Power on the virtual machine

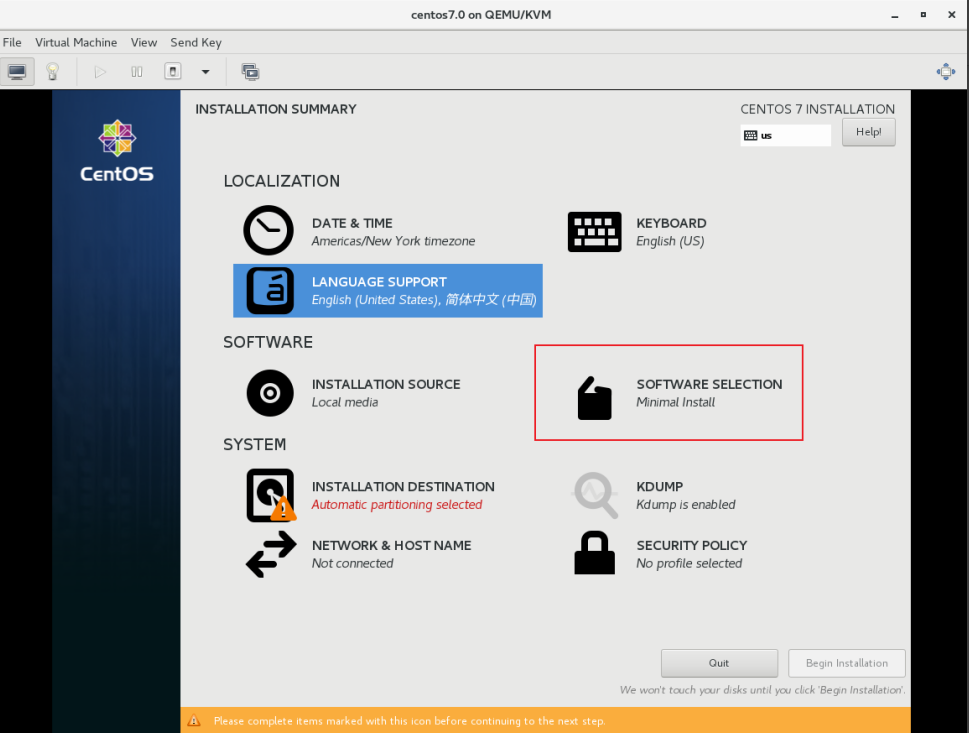[100, 72]
